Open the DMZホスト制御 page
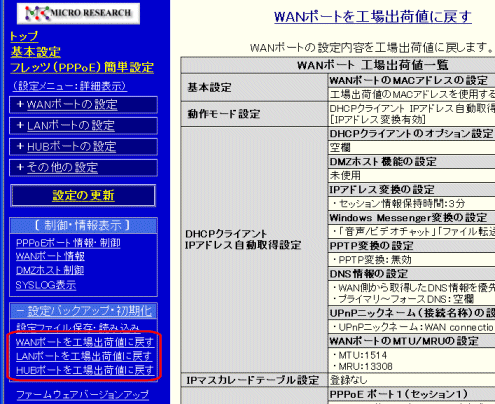Viewport: 495px width, 404px height. point(50,270)
